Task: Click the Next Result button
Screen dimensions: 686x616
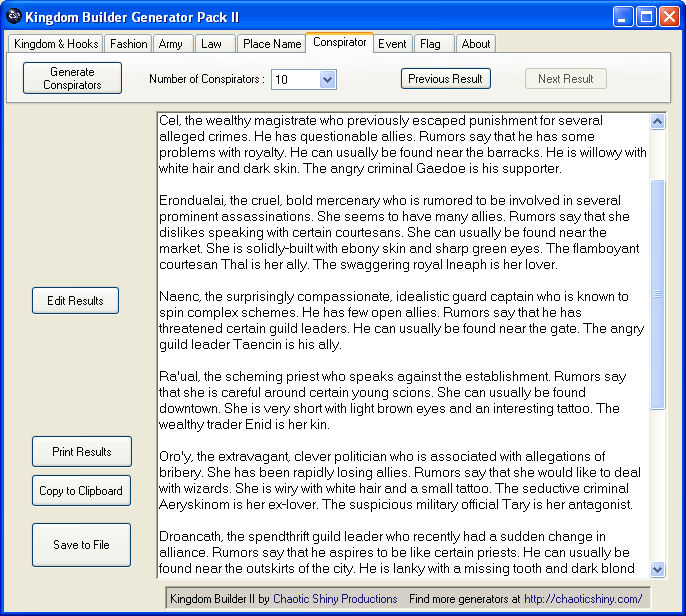Action: click(565, 79)
